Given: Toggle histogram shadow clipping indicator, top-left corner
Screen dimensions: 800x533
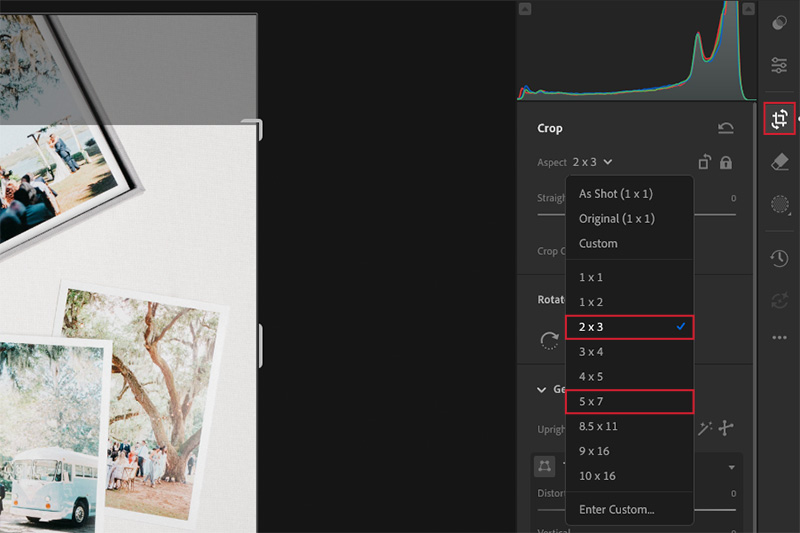Looking at the screenshot, I should pos(526,9).
